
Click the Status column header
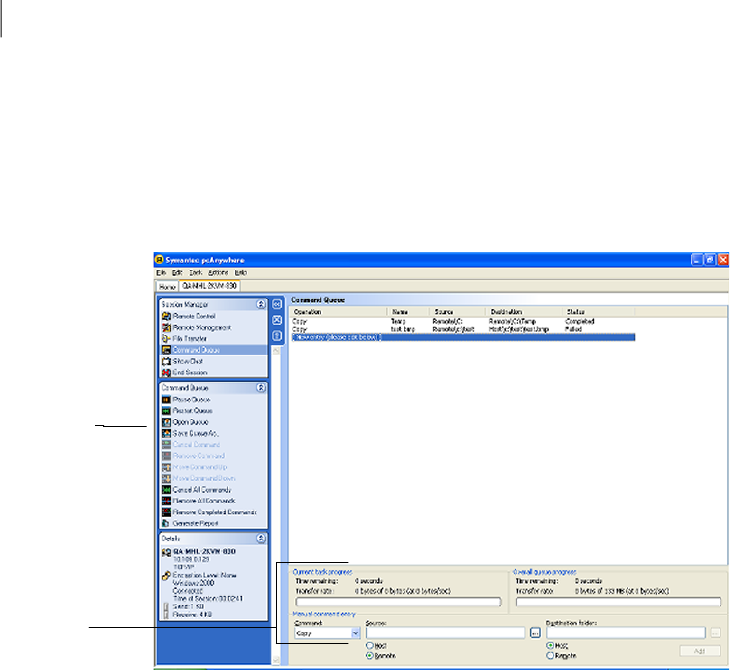[598, 312]
